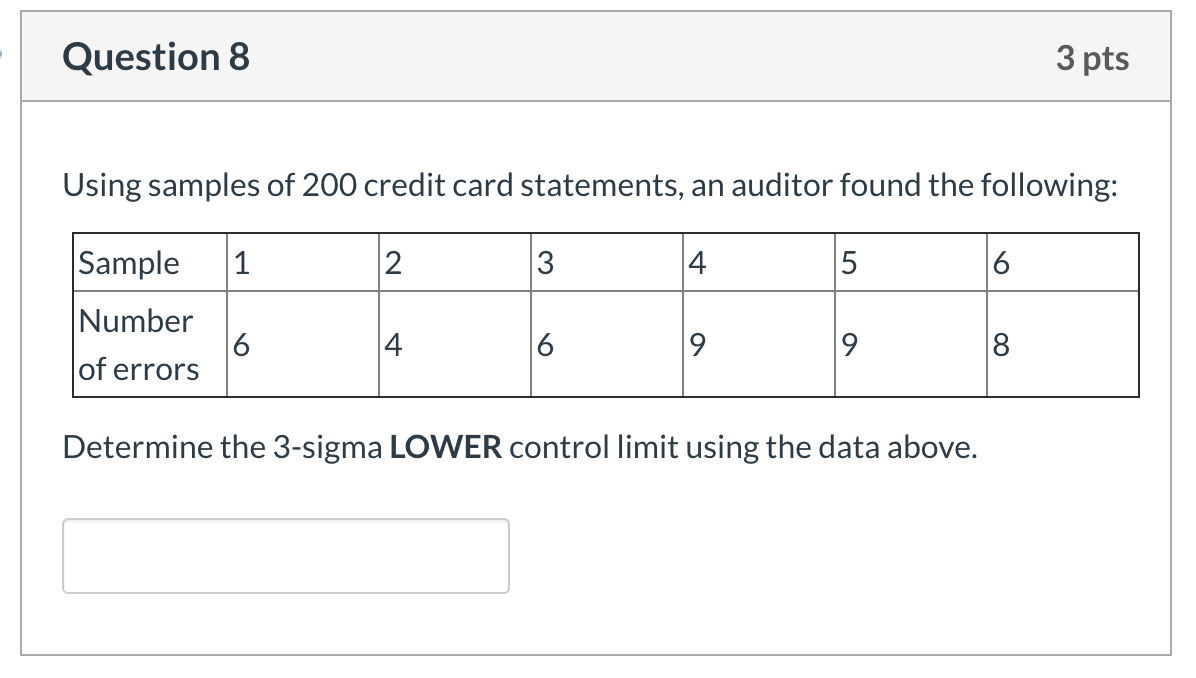Click the error value 9 under sample 4
1196x678 pixels.
[698, 343]
